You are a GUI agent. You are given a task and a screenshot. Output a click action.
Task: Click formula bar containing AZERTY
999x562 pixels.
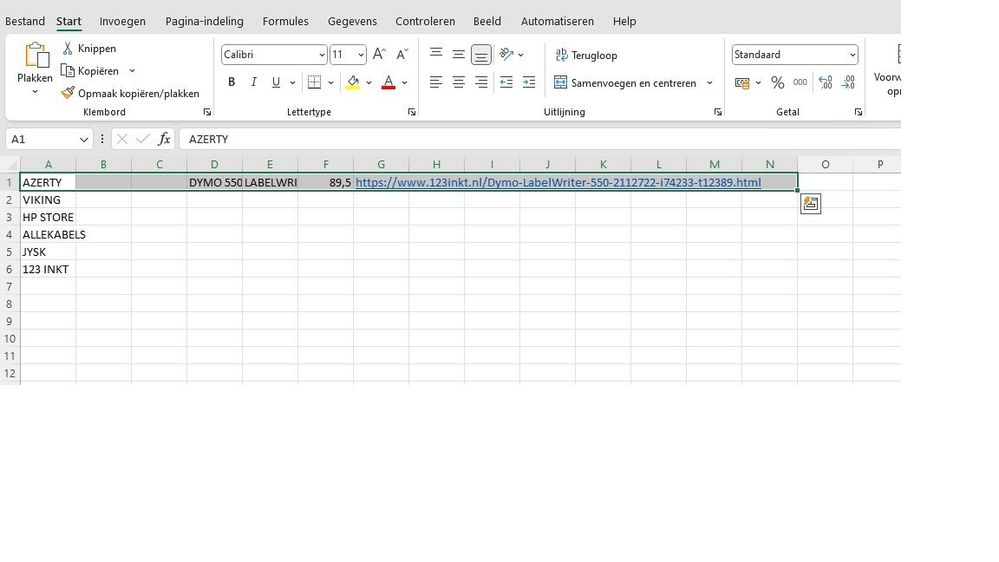pos(540,139)
